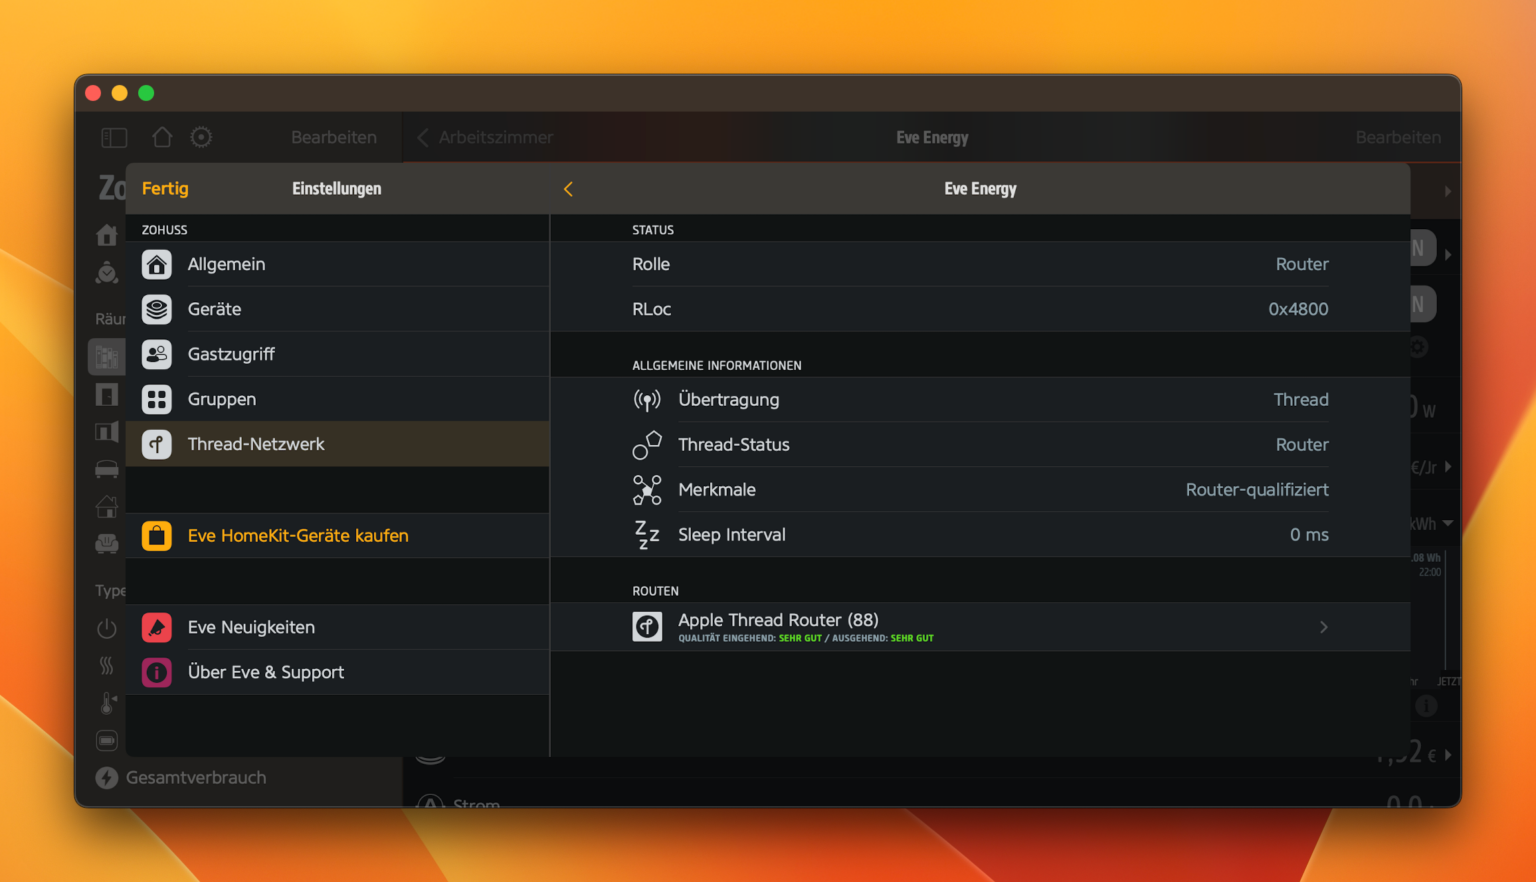Open the Gastzugriff settings entry
The width and height of the screenshot is (1536, 882).
pyautogui.click(x=231, y=354)
